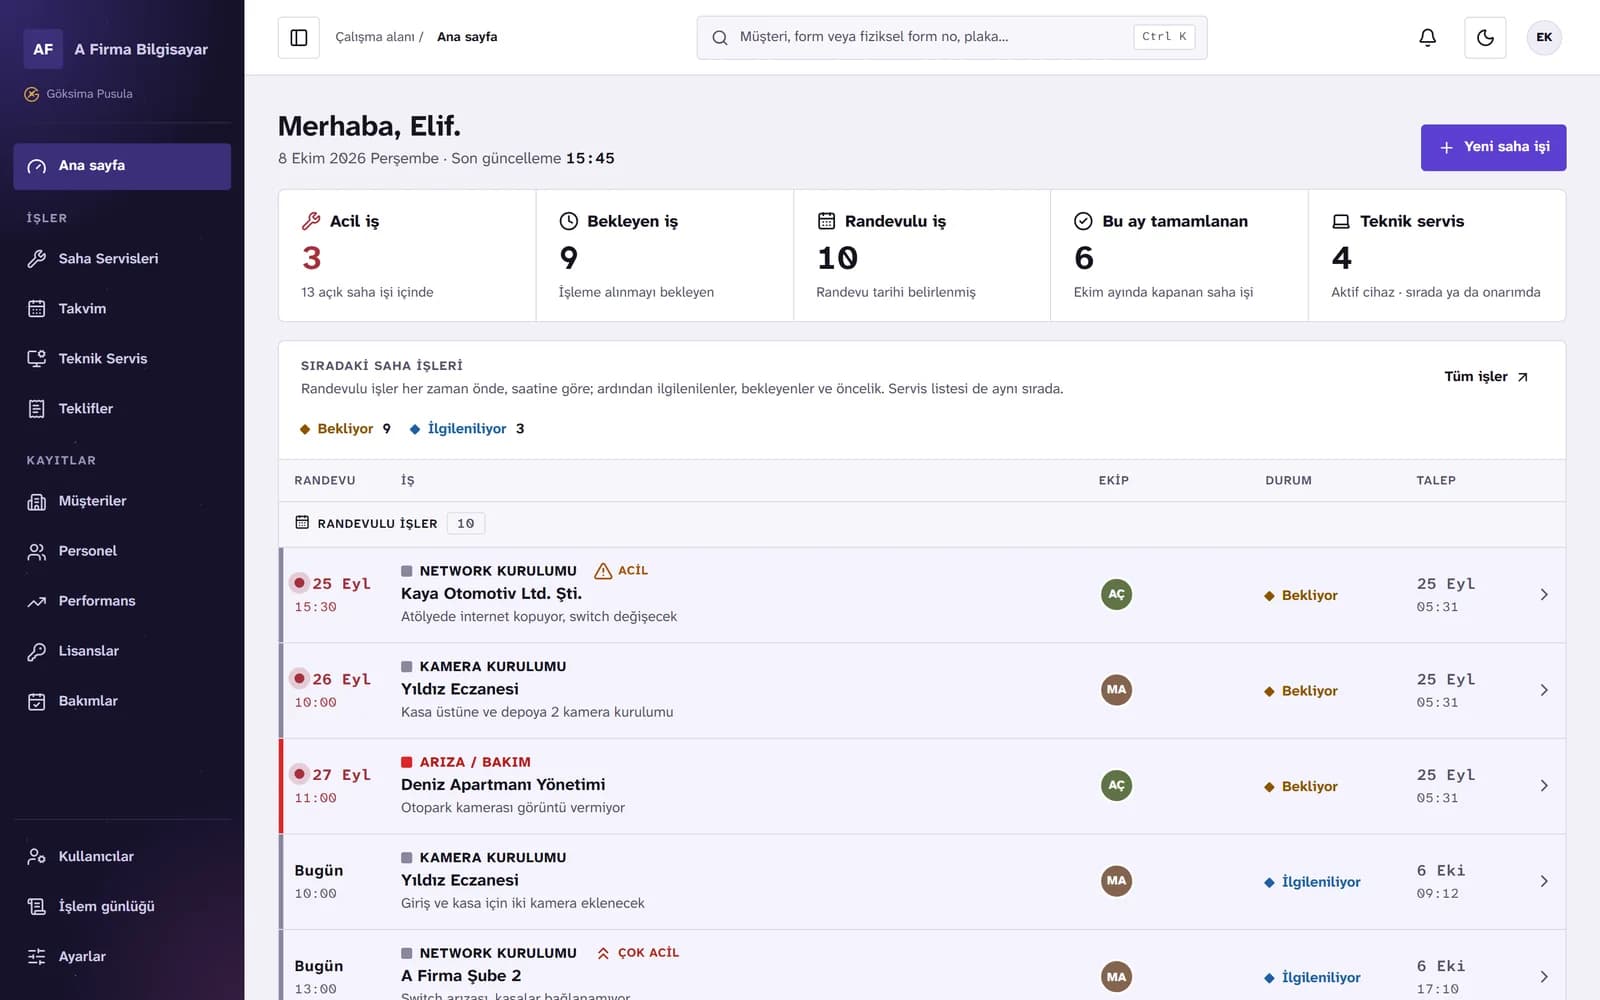Open the Bu ay tamamlanan card
The height and width of the screenshot is (1000, 1600).
pos(1179,256)
